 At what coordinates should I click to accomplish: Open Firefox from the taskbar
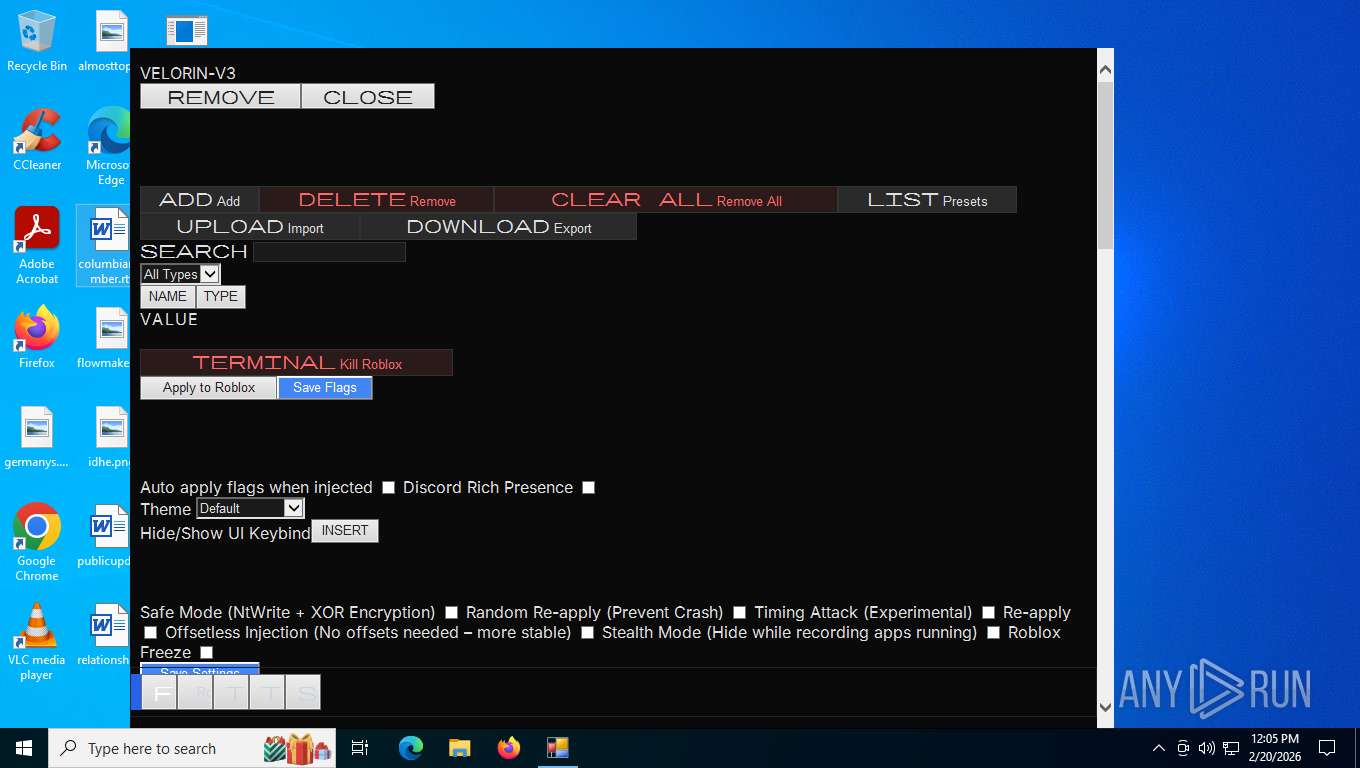(509, 748)
